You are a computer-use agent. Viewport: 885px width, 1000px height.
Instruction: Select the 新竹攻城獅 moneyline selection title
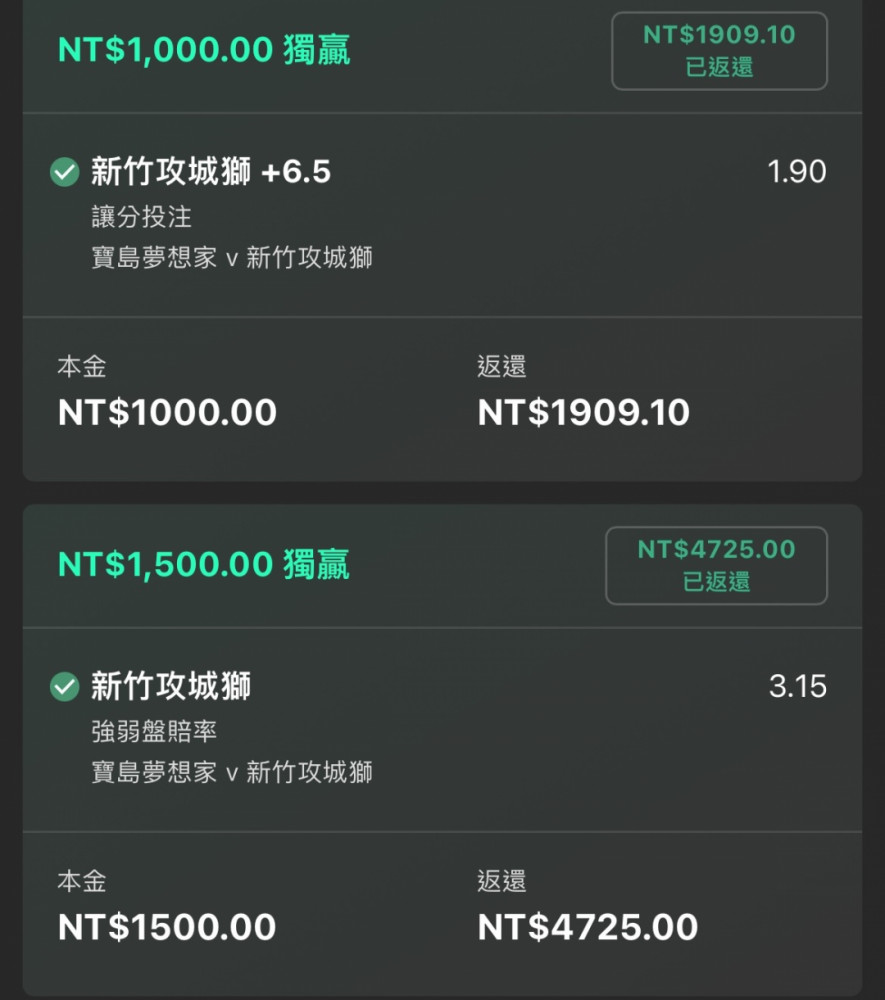click(x=171, y=686)
